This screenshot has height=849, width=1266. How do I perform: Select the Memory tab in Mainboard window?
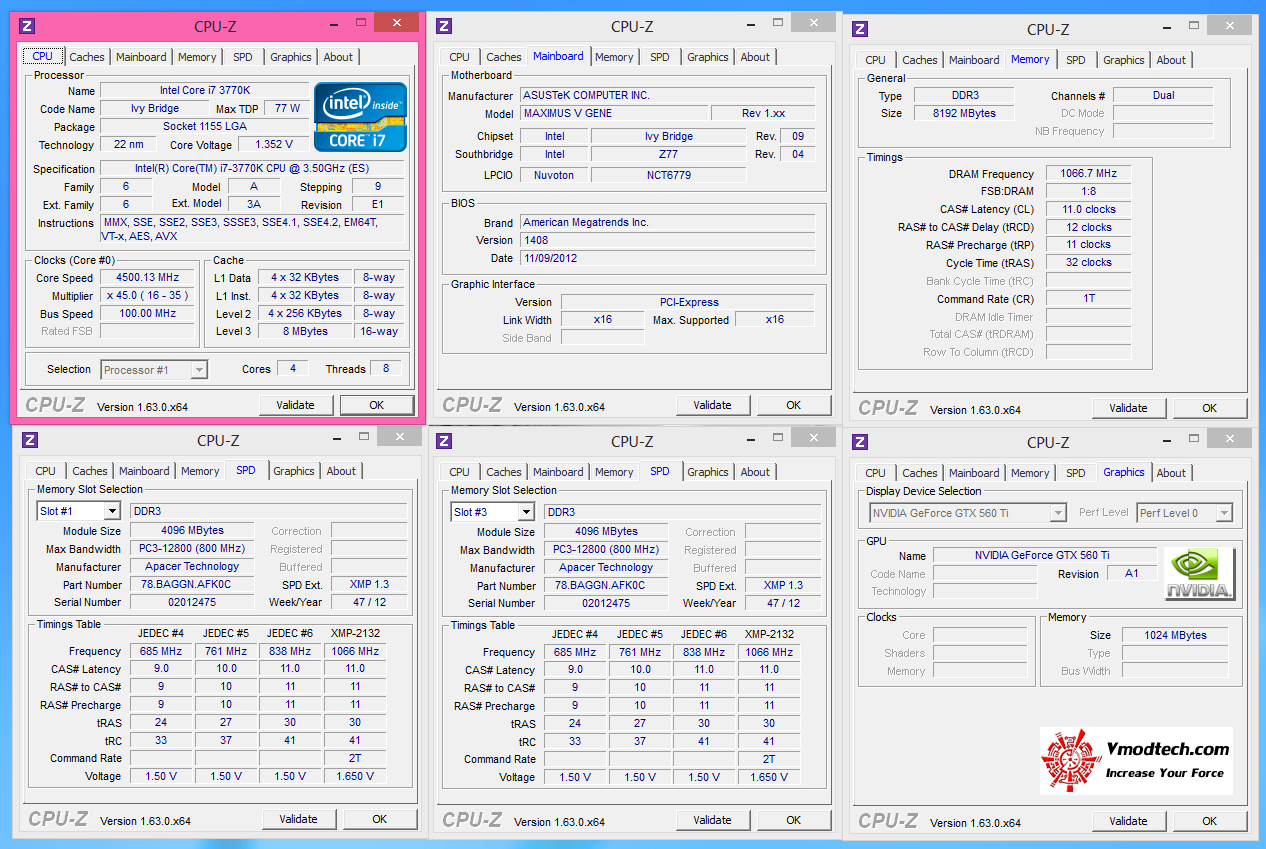coord(614,57)
